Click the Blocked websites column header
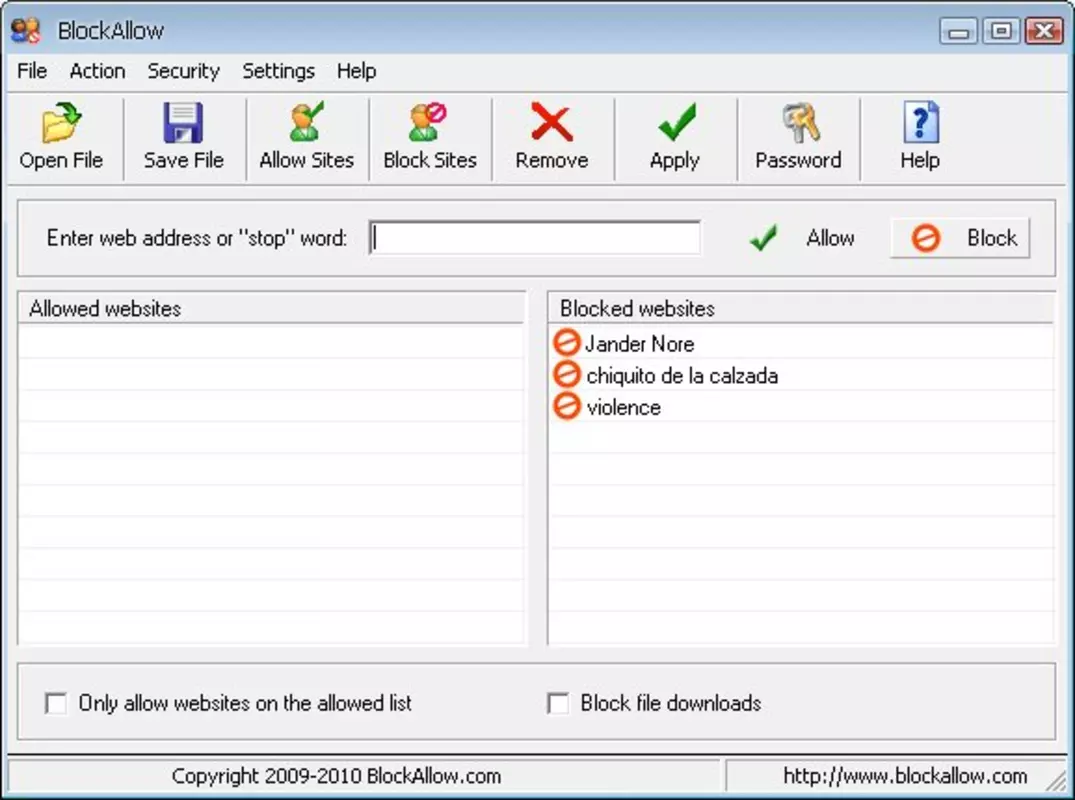Image resolution: width=1075 pixels, height=800 pixels. pos(801,308)
